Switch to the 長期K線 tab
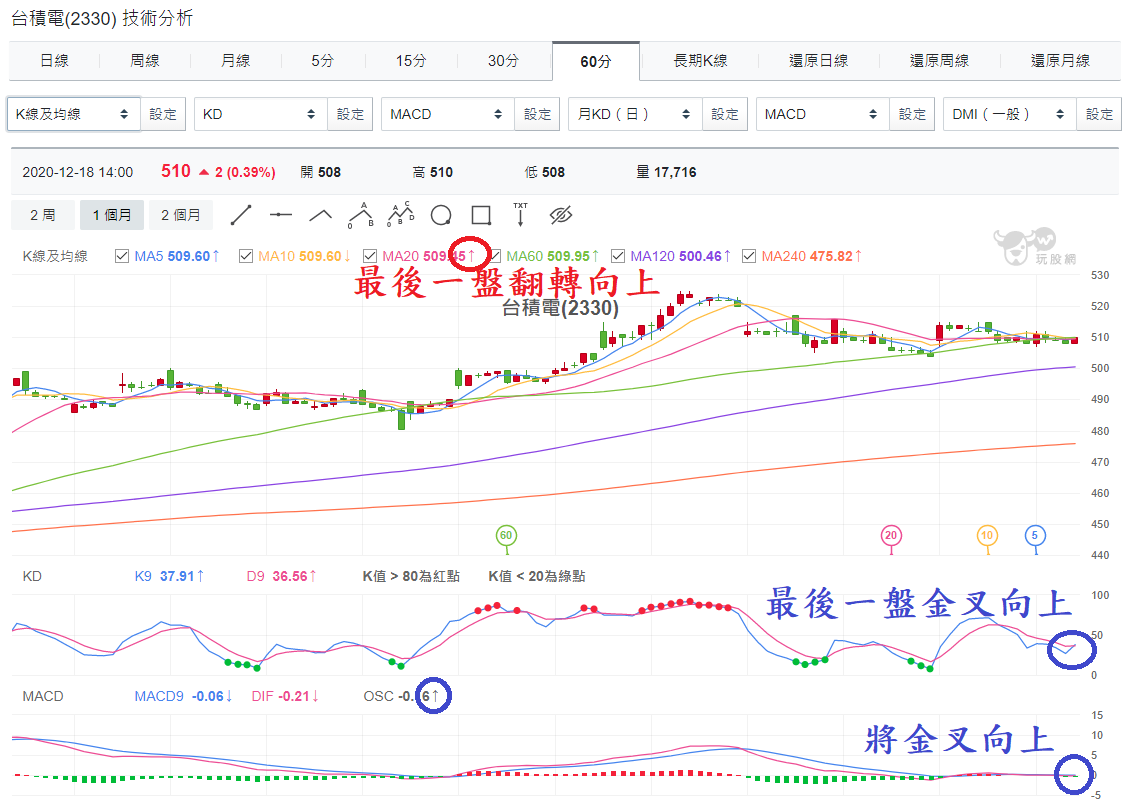The height and width of the screenshot is (806, 1143). [x=700, y=61]
